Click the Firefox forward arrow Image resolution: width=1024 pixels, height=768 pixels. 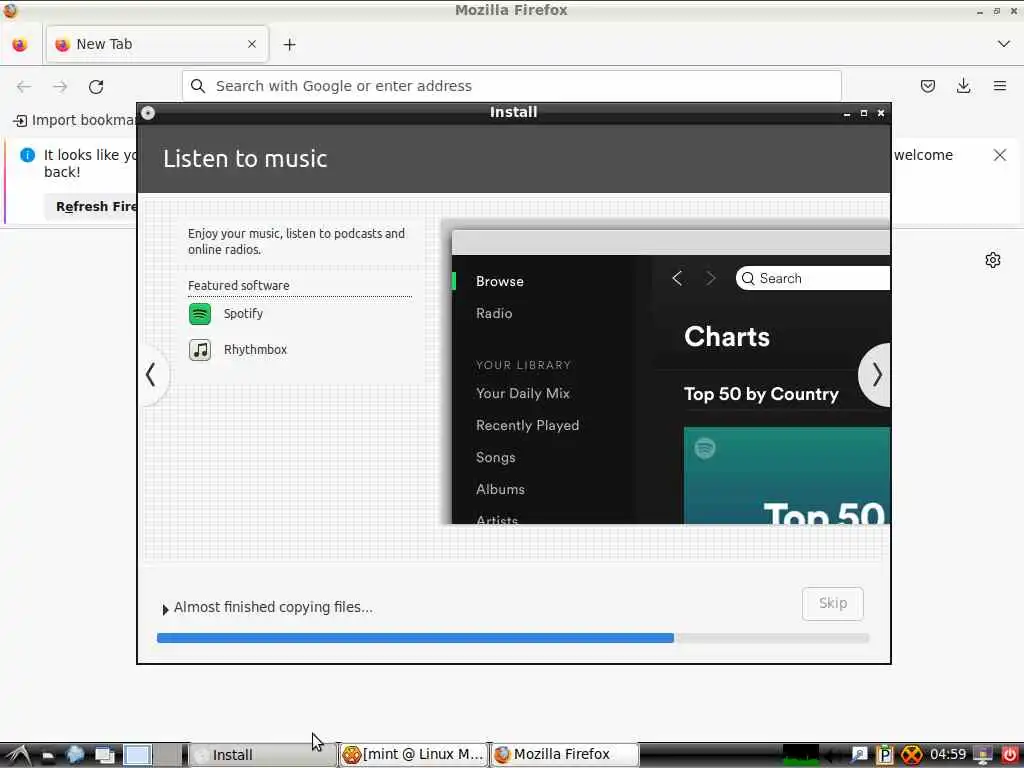click(60, 86)
